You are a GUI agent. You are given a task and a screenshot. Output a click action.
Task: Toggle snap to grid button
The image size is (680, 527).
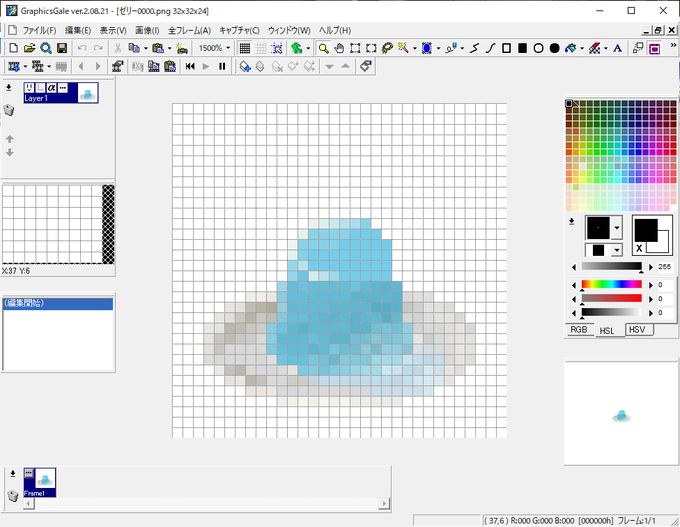[276, 48]
